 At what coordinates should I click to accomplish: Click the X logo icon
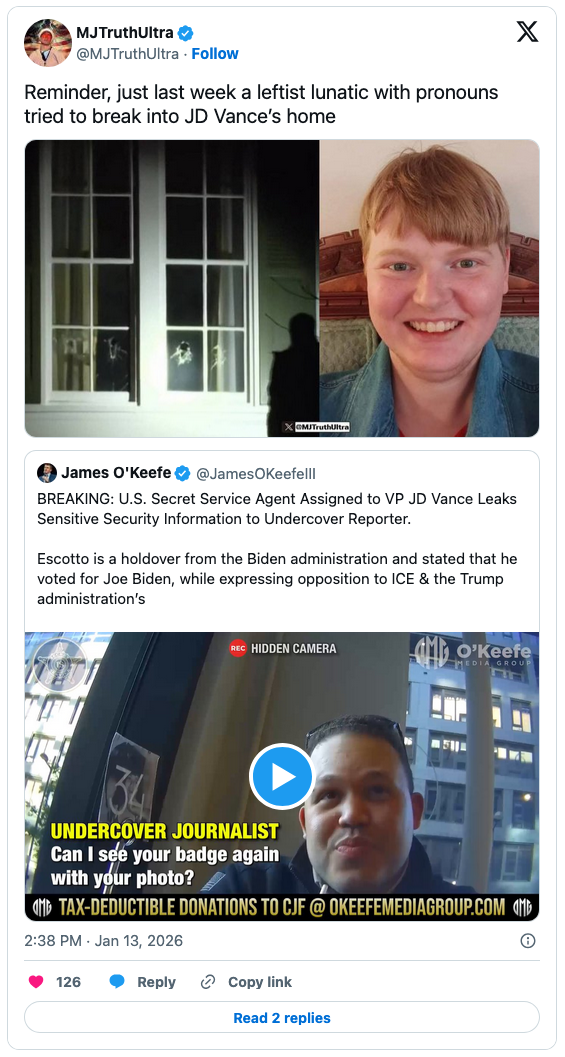(527, 32)
